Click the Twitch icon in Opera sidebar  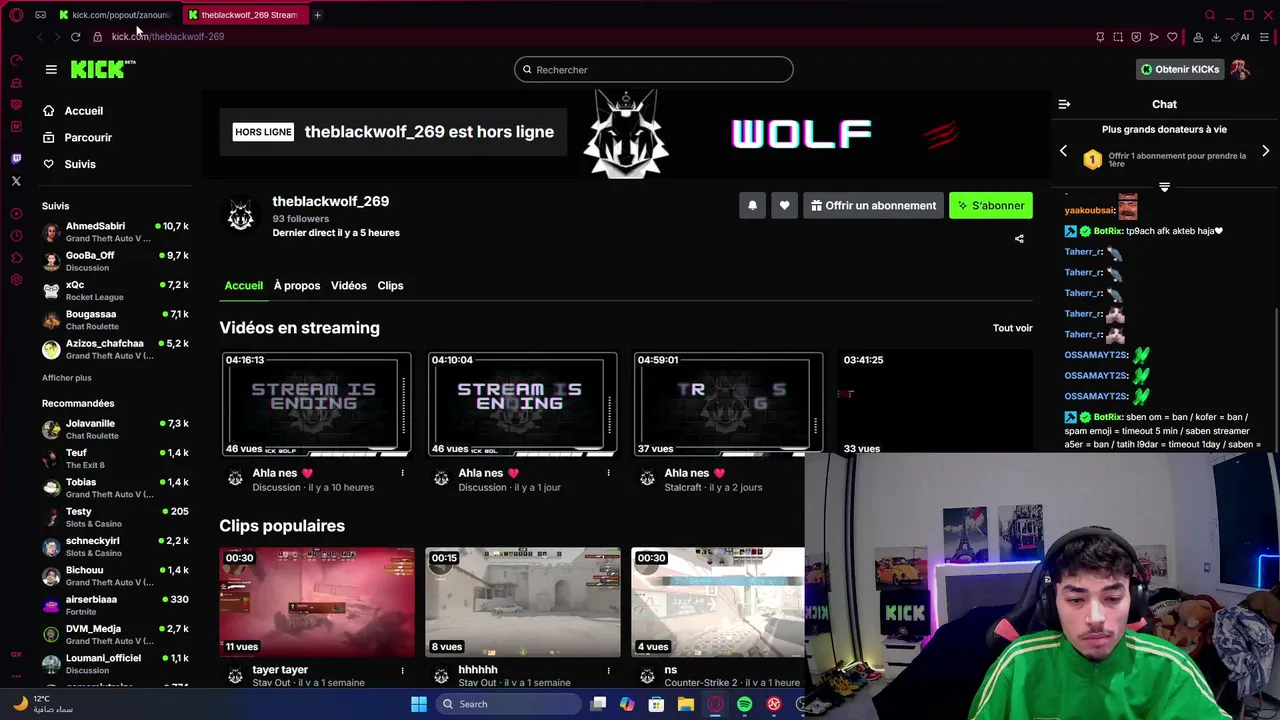pyautogui.click(x=16, y=159)
